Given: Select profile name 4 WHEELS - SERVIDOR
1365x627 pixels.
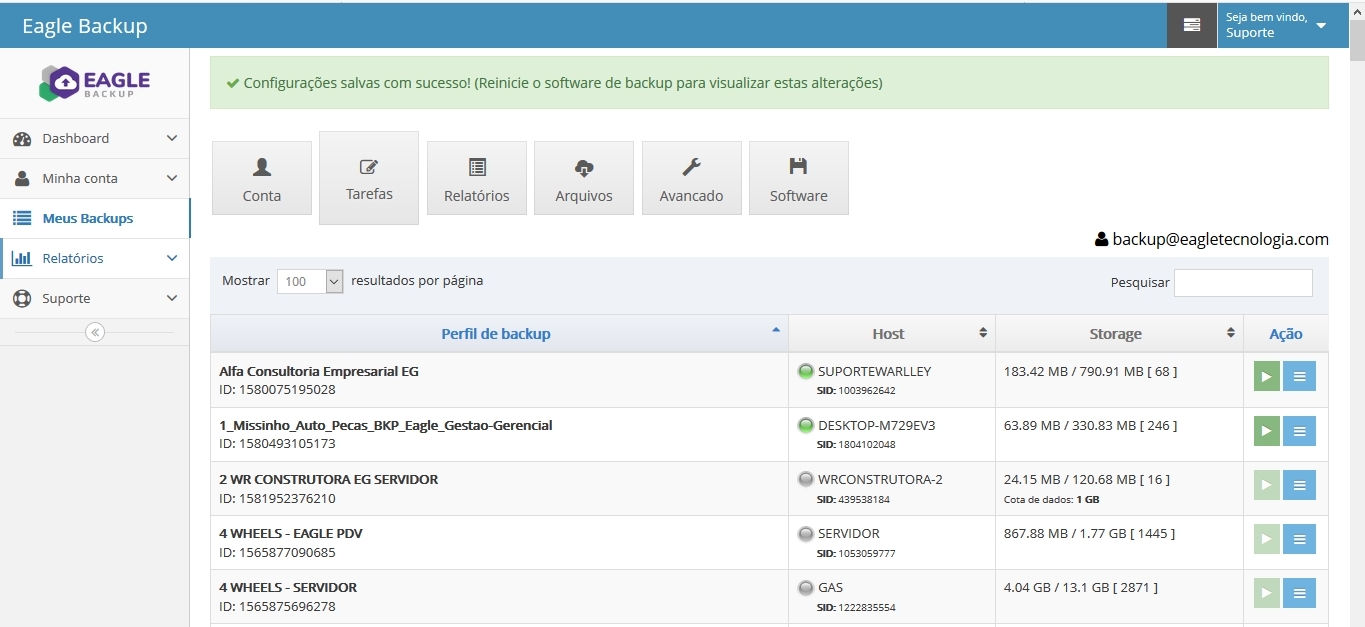Looking at the screenshot, I should (x=288, y=587).
